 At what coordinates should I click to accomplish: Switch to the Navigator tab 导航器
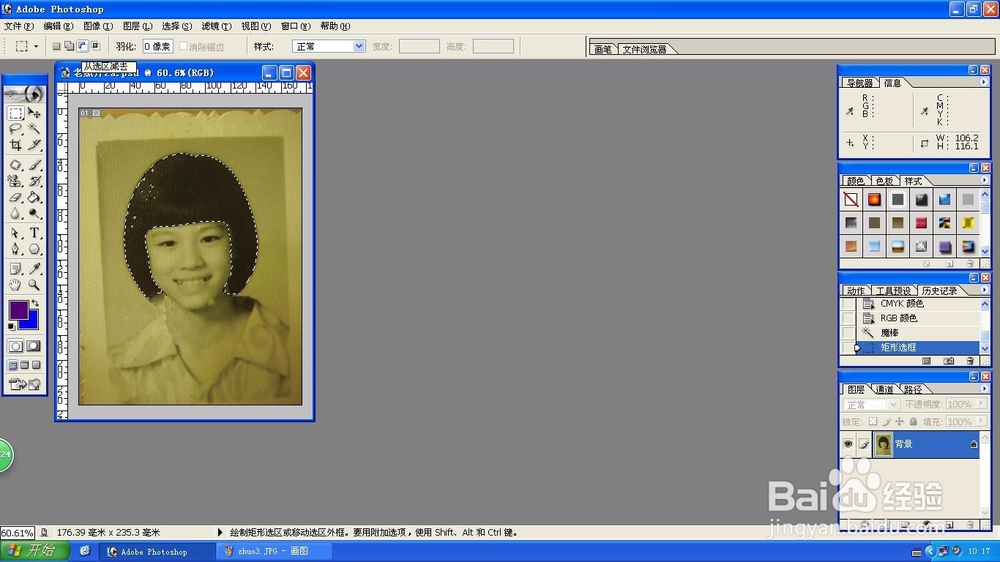click(x=859, y=83)
